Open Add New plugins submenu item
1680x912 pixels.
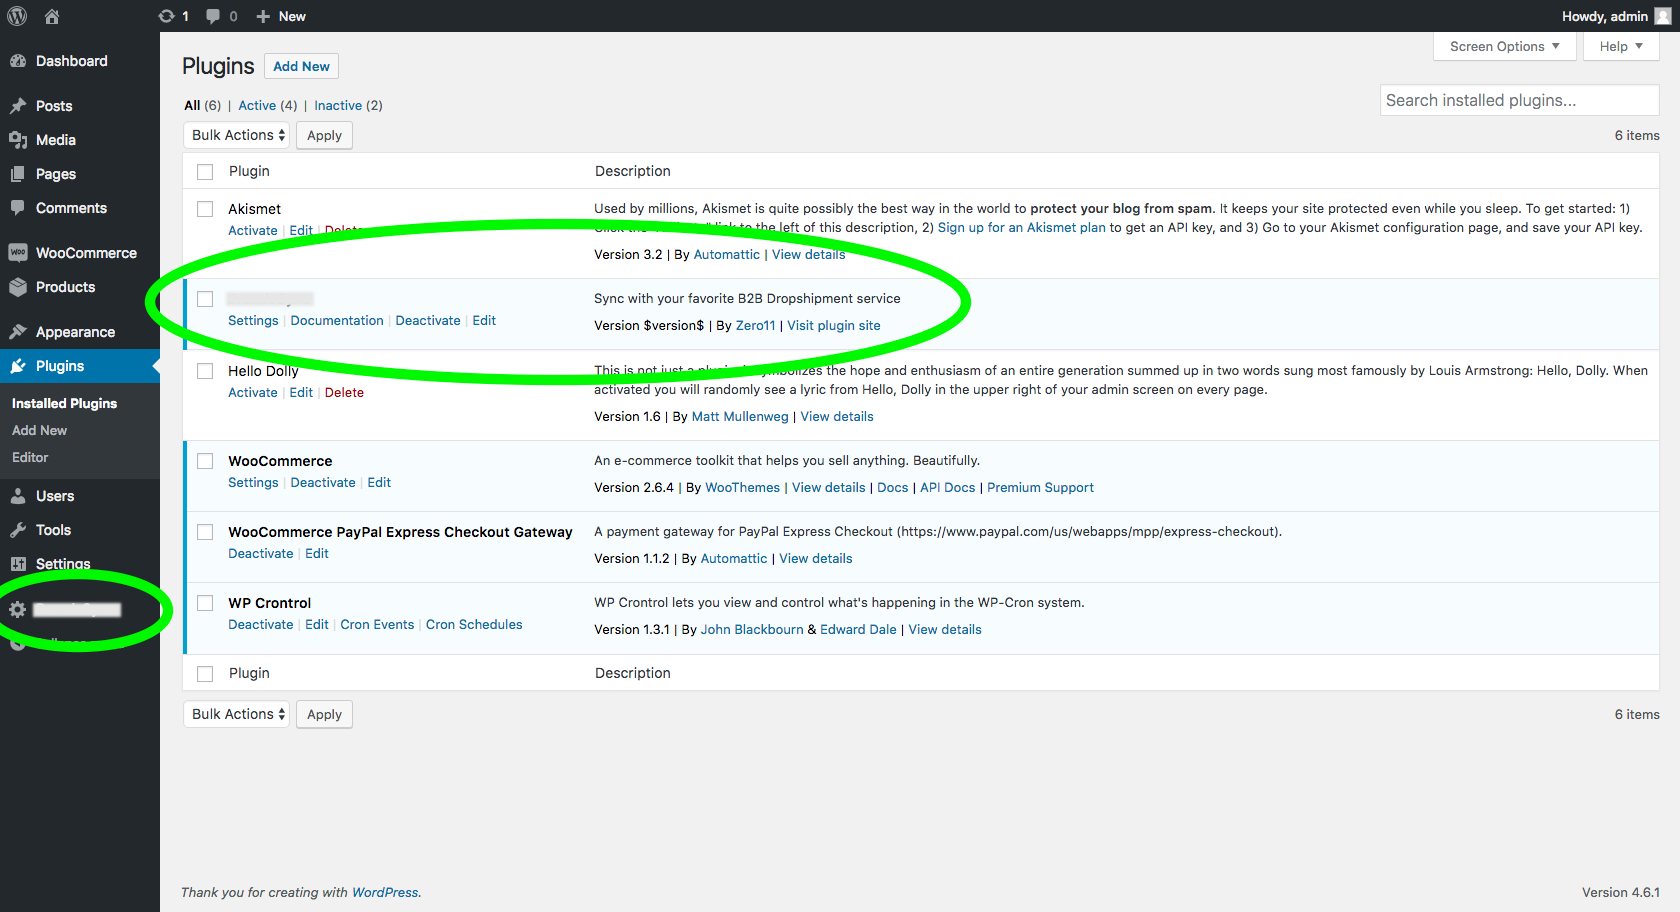point(39,430)
